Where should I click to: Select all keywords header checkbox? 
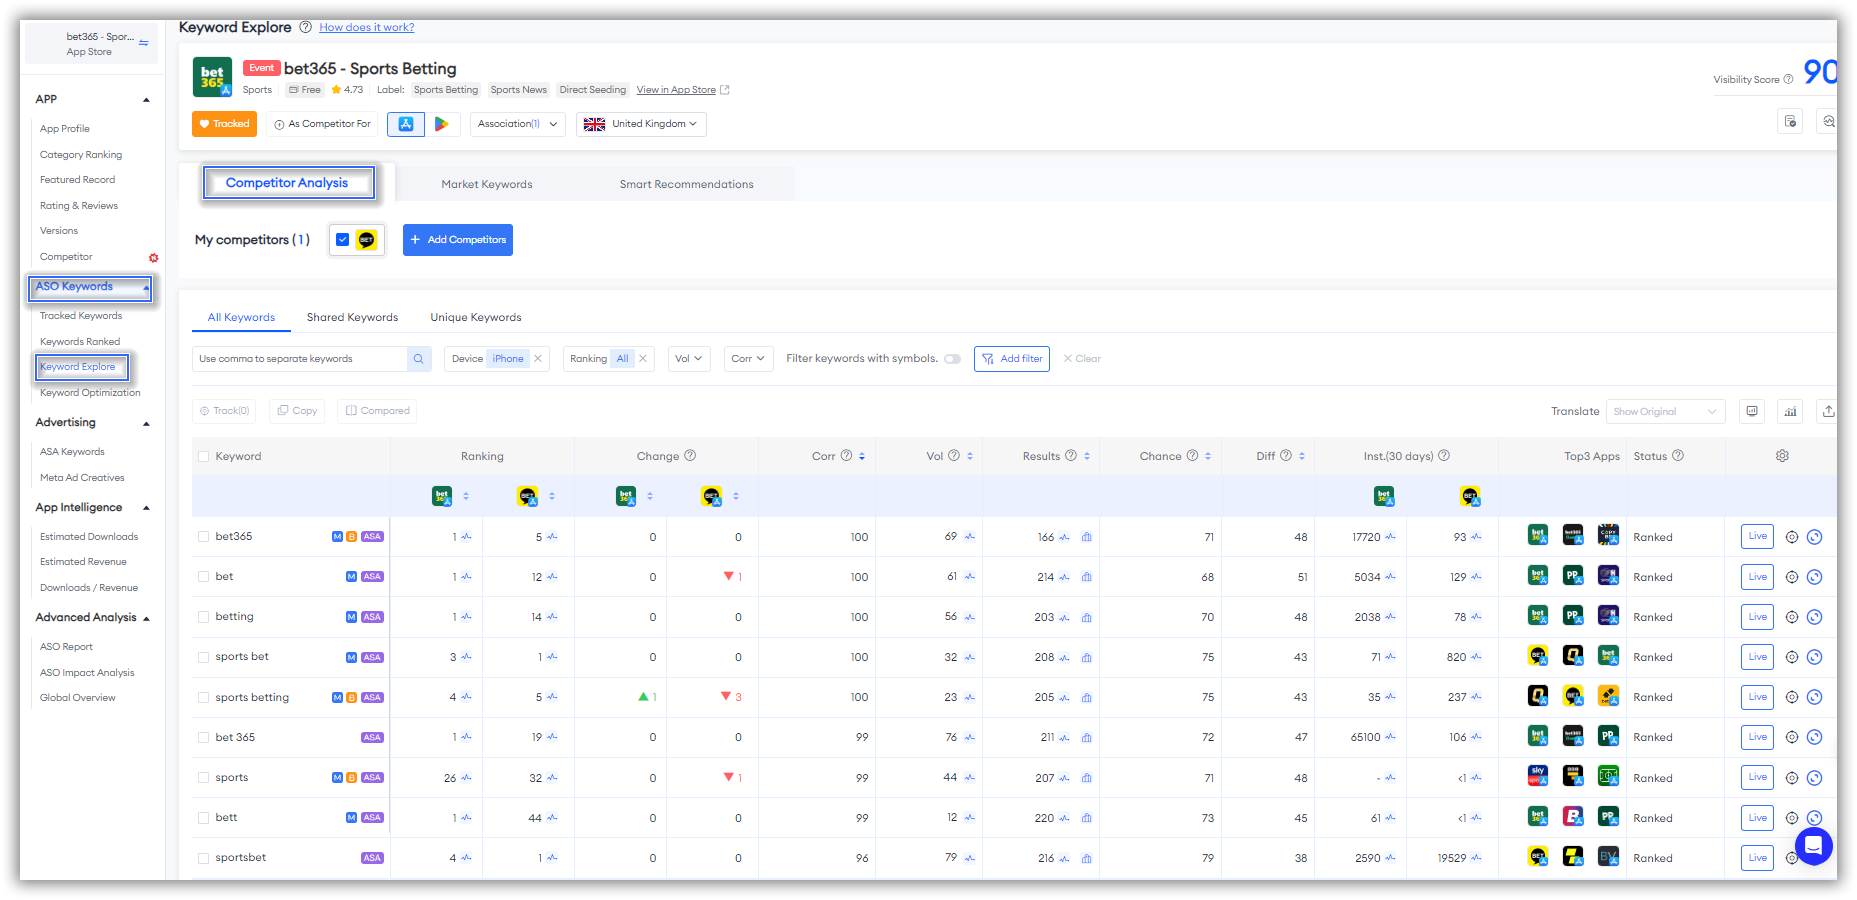(204, 457)
